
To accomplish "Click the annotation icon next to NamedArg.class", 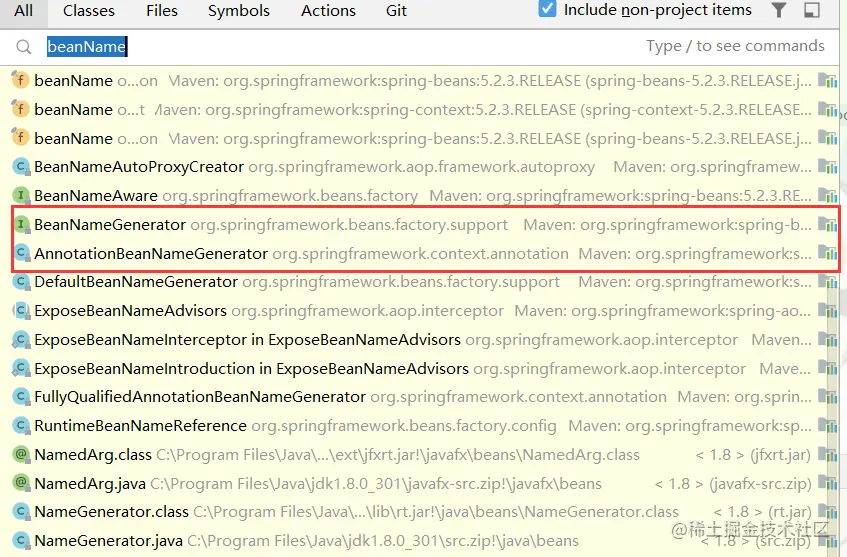I will [21, 455].
